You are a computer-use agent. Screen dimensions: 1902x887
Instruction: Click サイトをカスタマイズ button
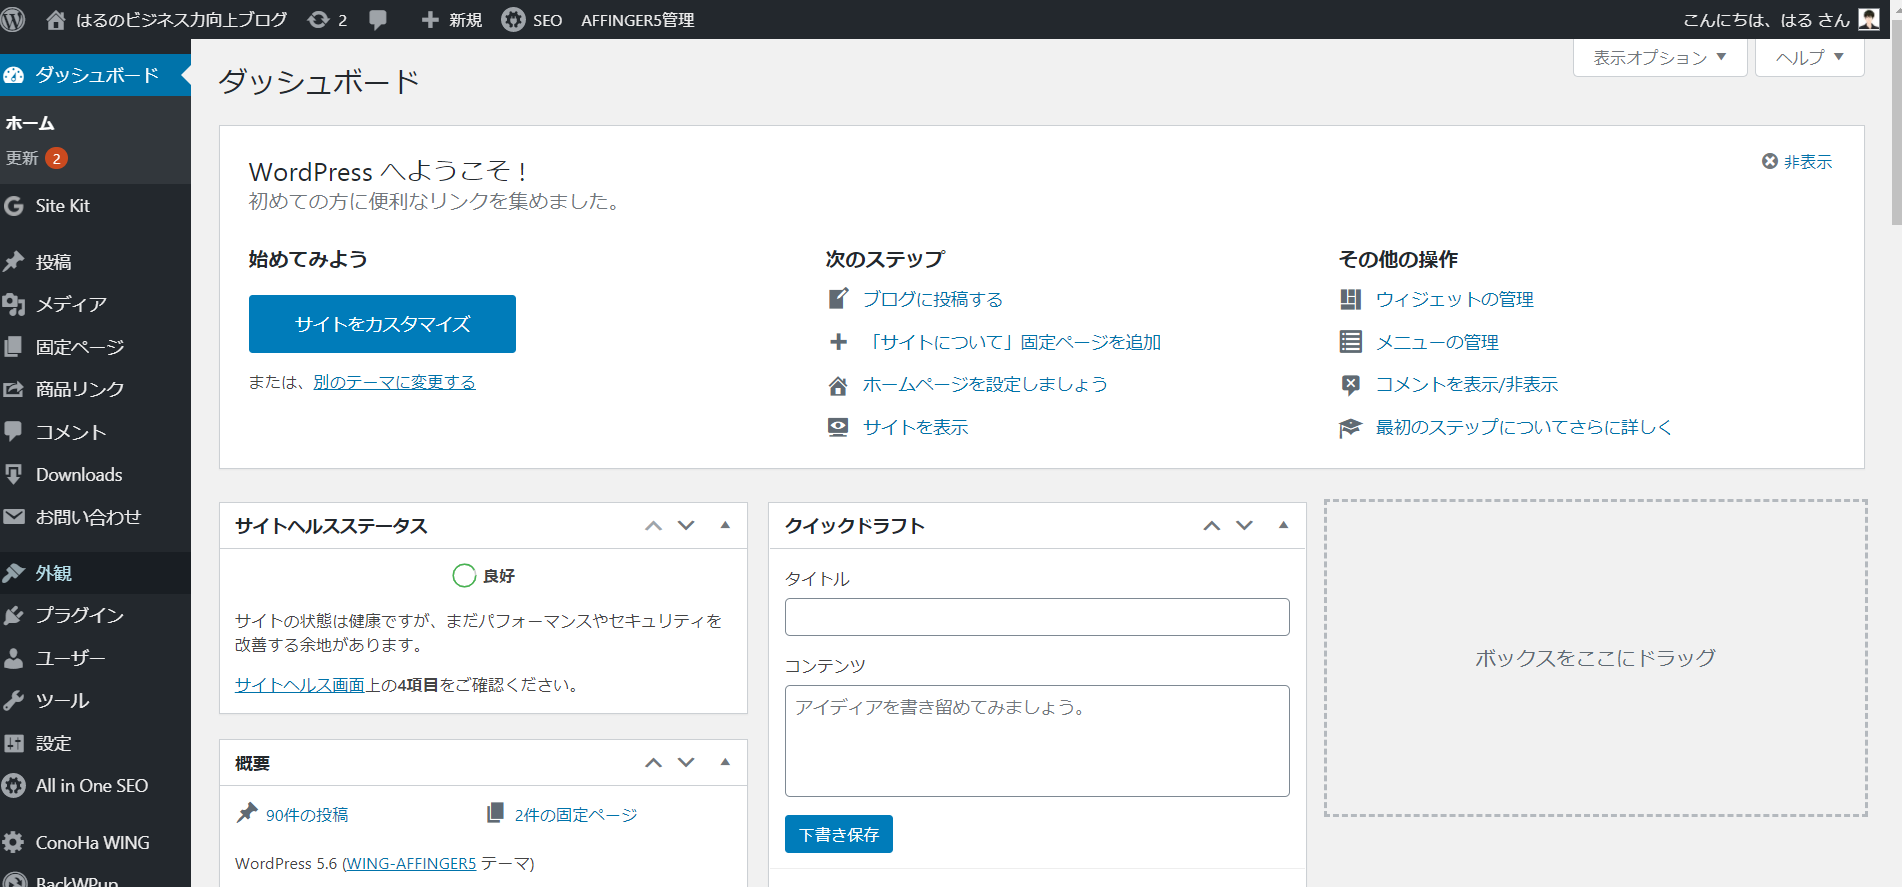coord(382,324)
